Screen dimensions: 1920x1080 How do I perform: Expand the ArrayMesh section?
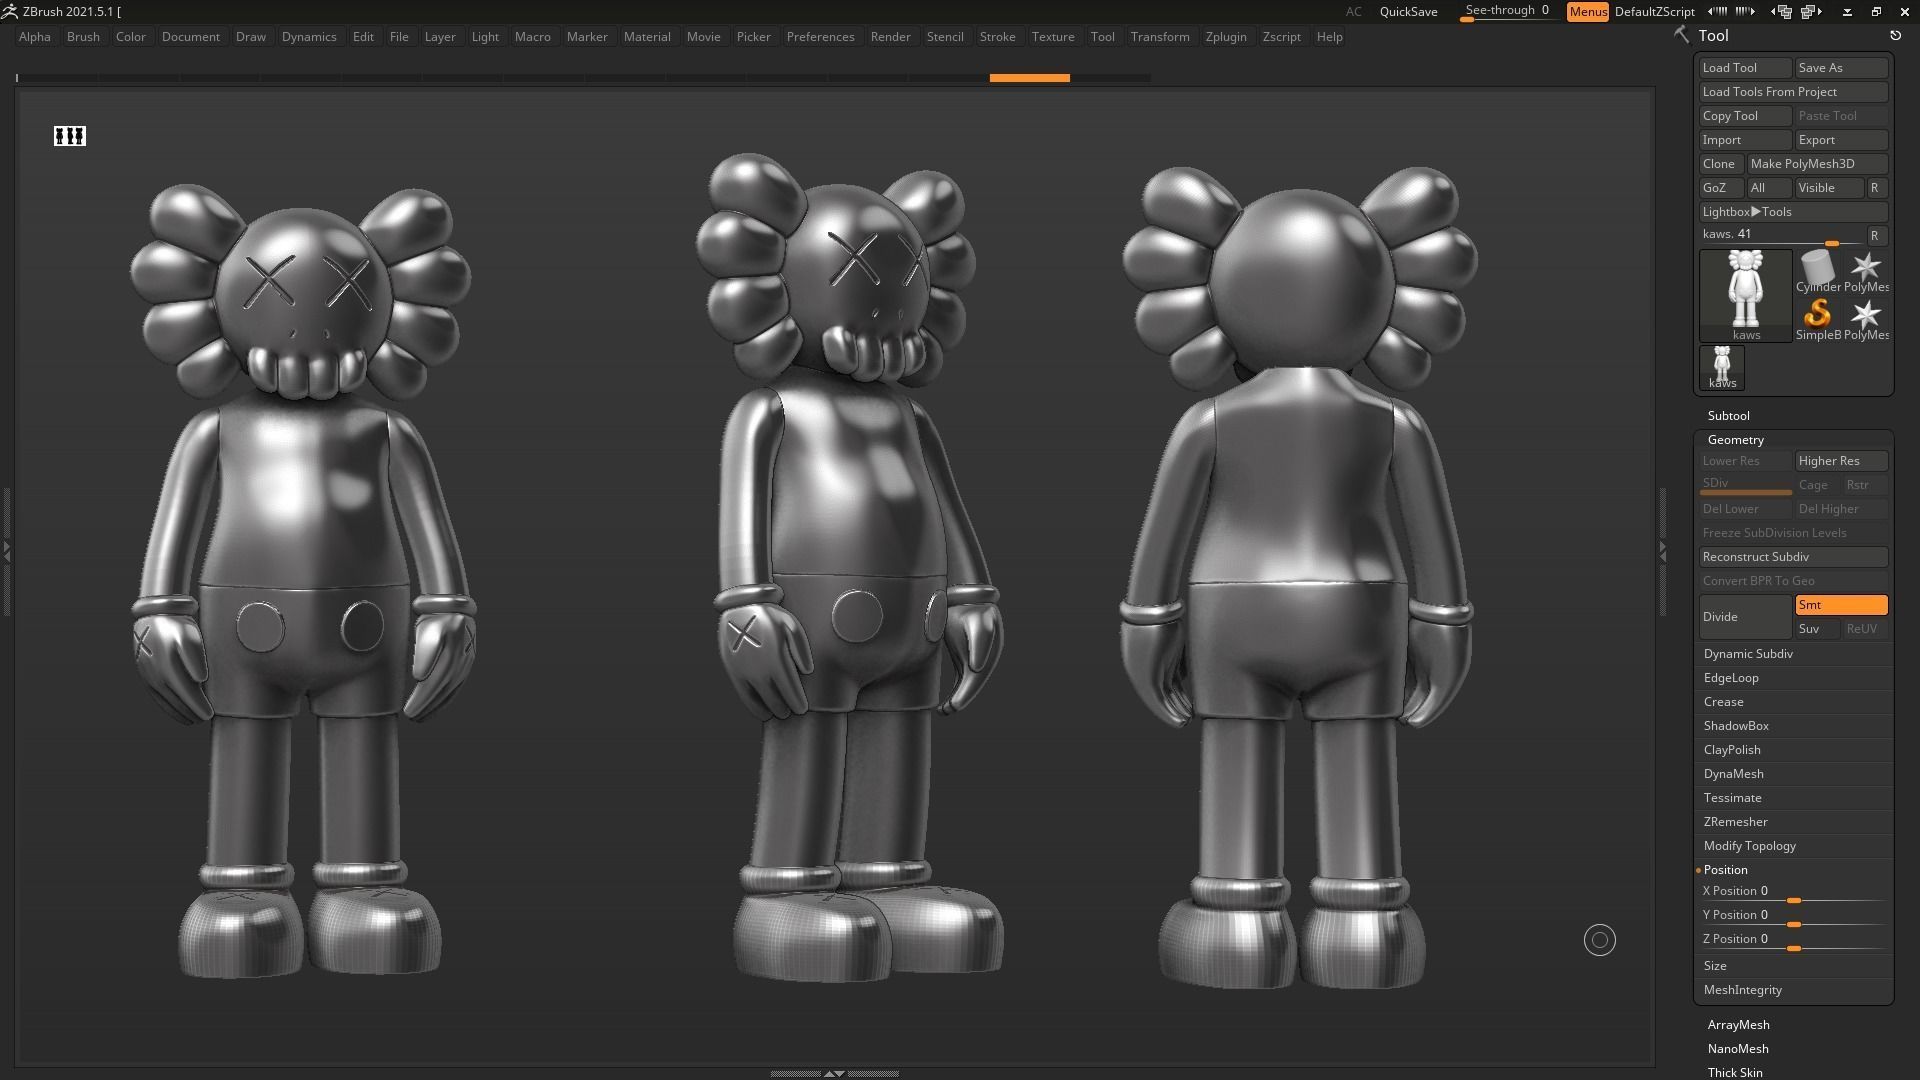[1738, 1025]
